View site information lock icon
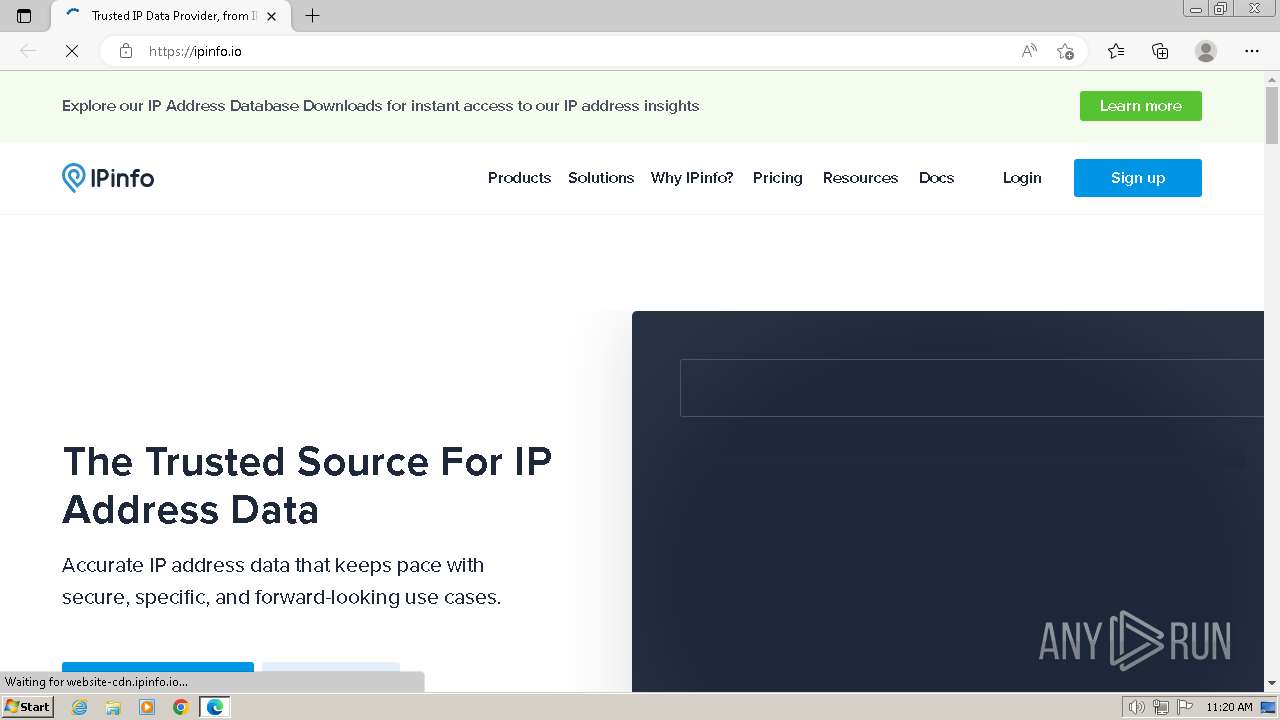 click(x=126, y=51)
